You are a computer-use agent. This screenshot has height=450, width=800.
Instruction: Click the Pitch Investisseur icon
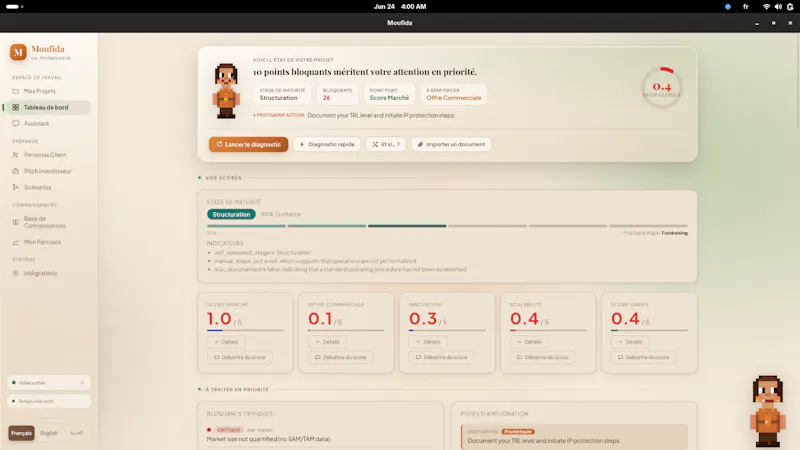(x=15, y=171)
